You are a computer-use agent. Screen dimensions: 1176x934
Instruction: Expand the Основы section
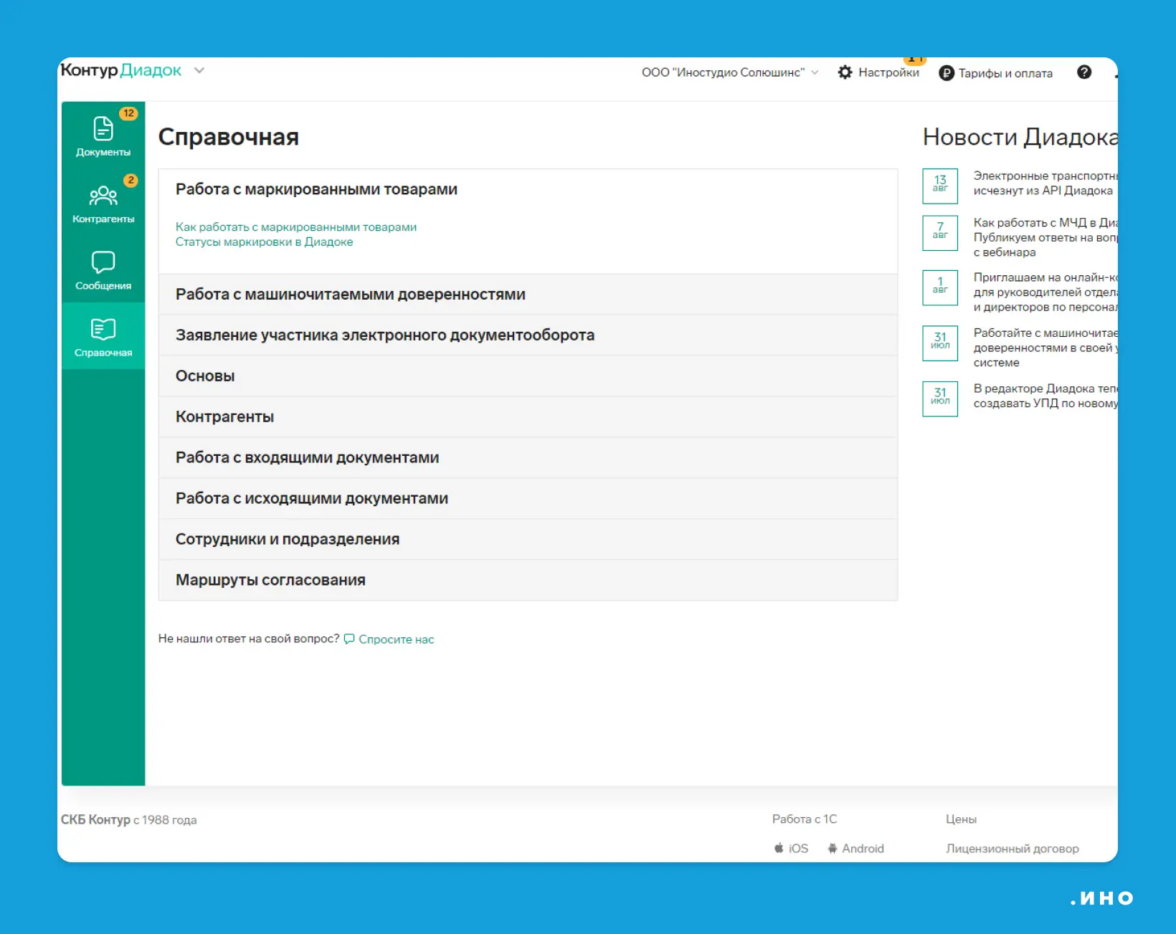tap(528, 376)
